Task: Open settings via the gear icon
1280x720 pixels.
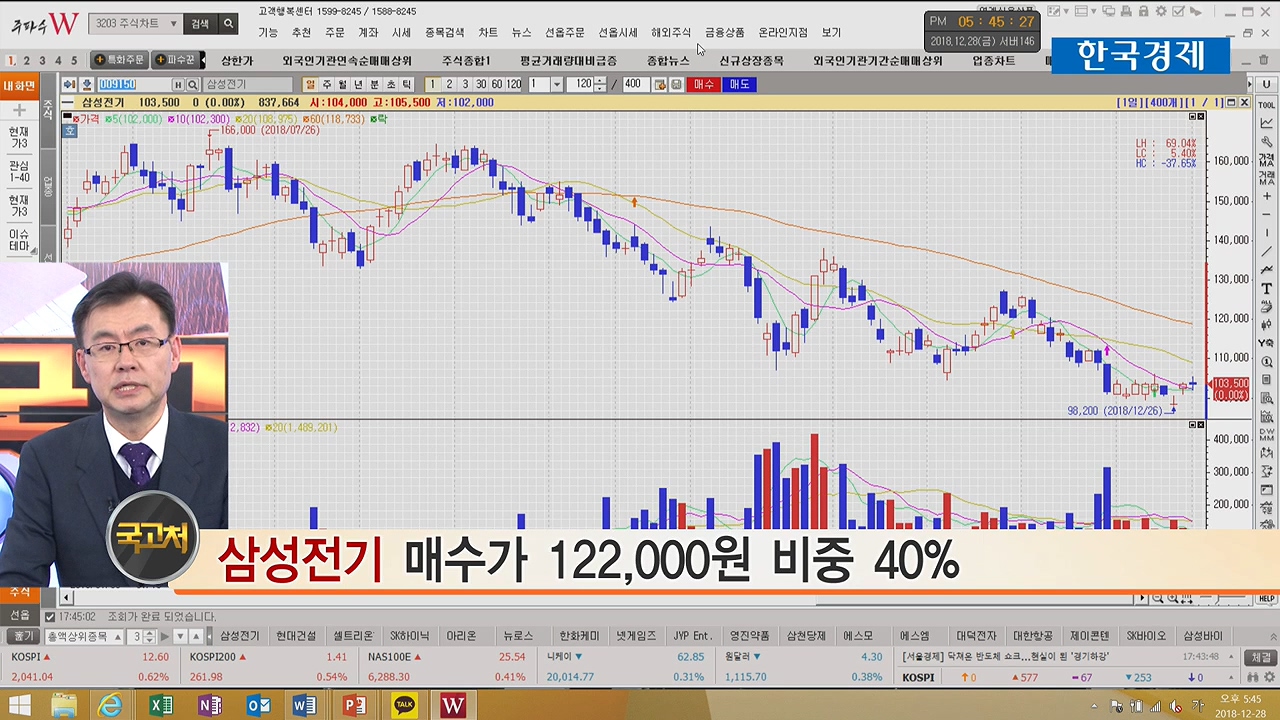Action: 1160,12
